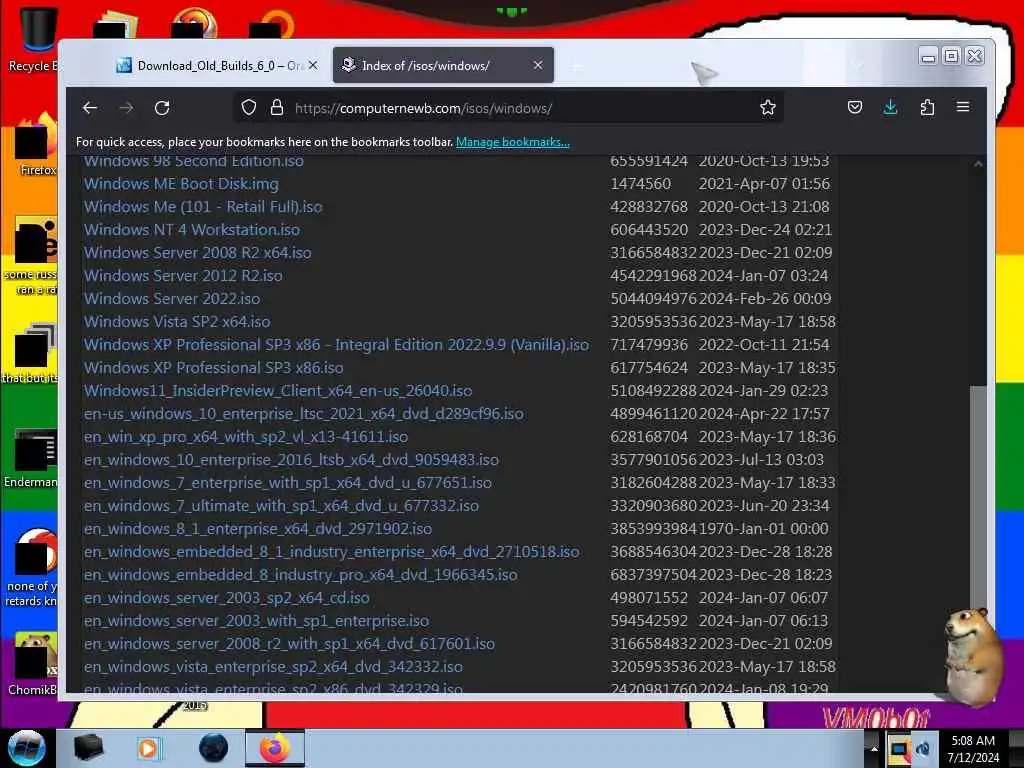Focus the URL address bar
Image resolution: width=1024 pixels, height=768 pixels.
pos(509,108)
